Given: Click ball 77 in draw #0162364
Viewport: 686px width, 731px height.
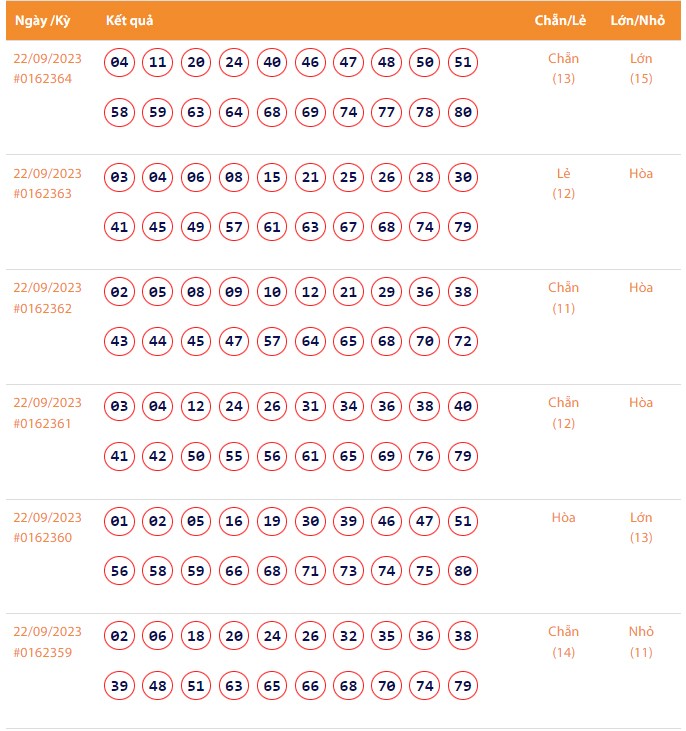Looking at the screenshot, I should (x=386, y=112).
